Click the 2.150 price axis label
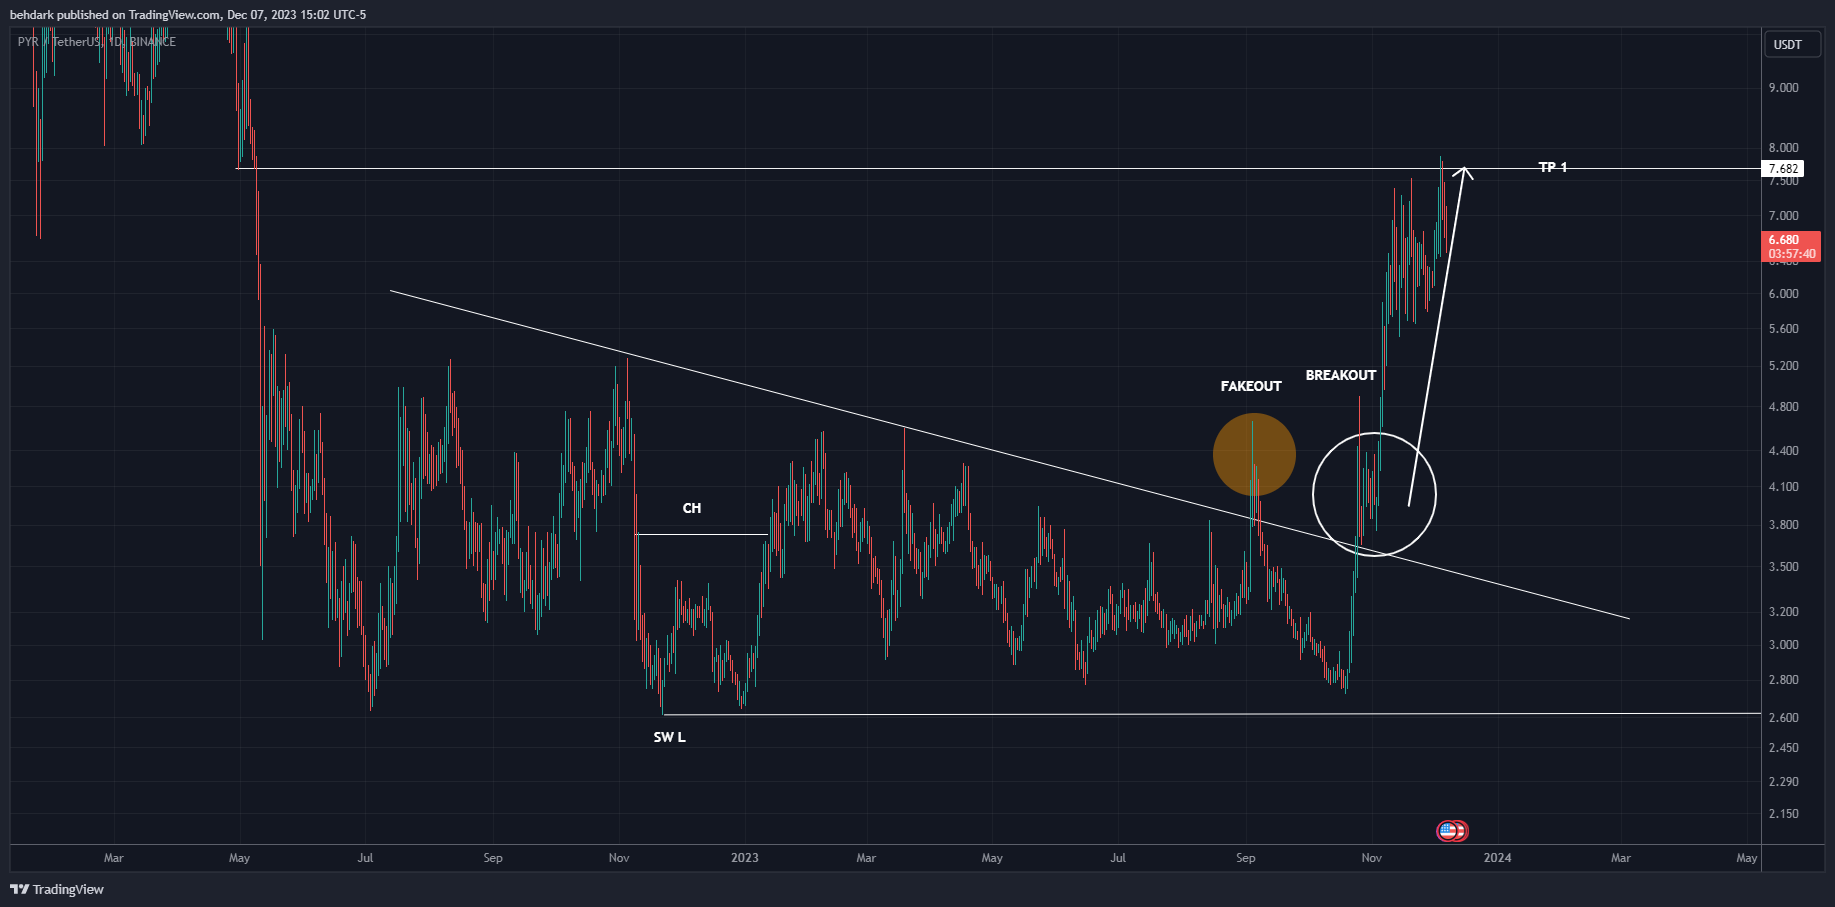Image resolution: width=1835 pixels, height=907 pixels. coord(1784,814)
